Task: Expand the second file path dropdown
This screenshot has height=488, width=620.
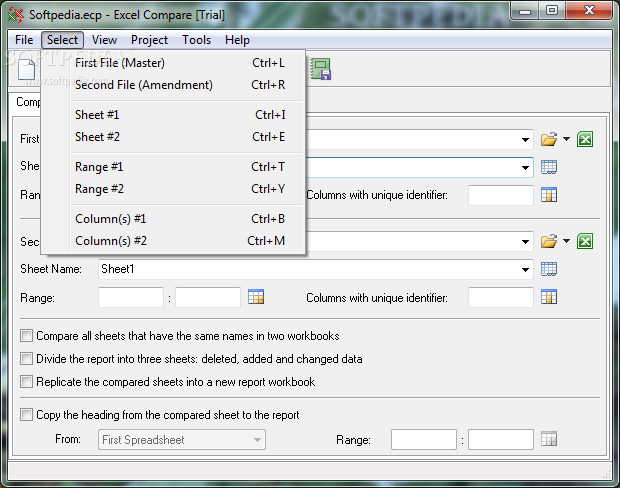Action: point(525,242)
